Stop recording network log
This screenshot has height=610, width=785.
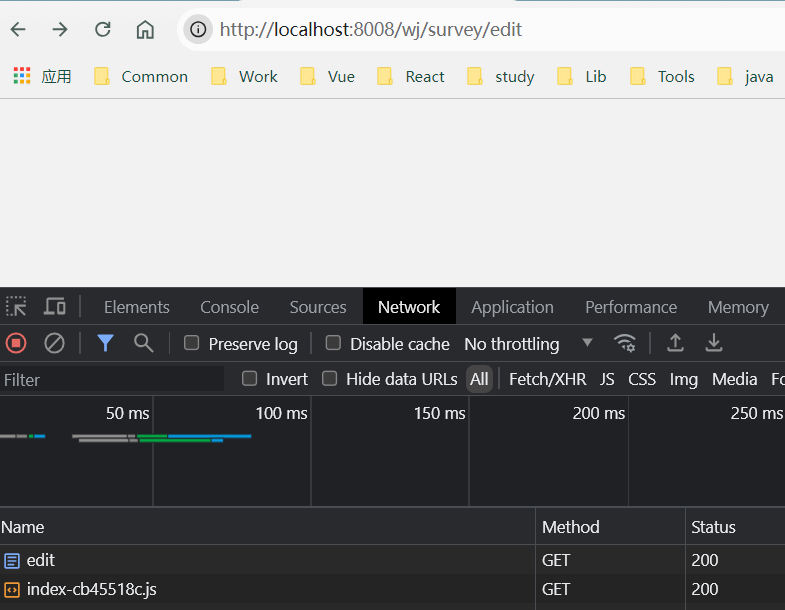16,344
